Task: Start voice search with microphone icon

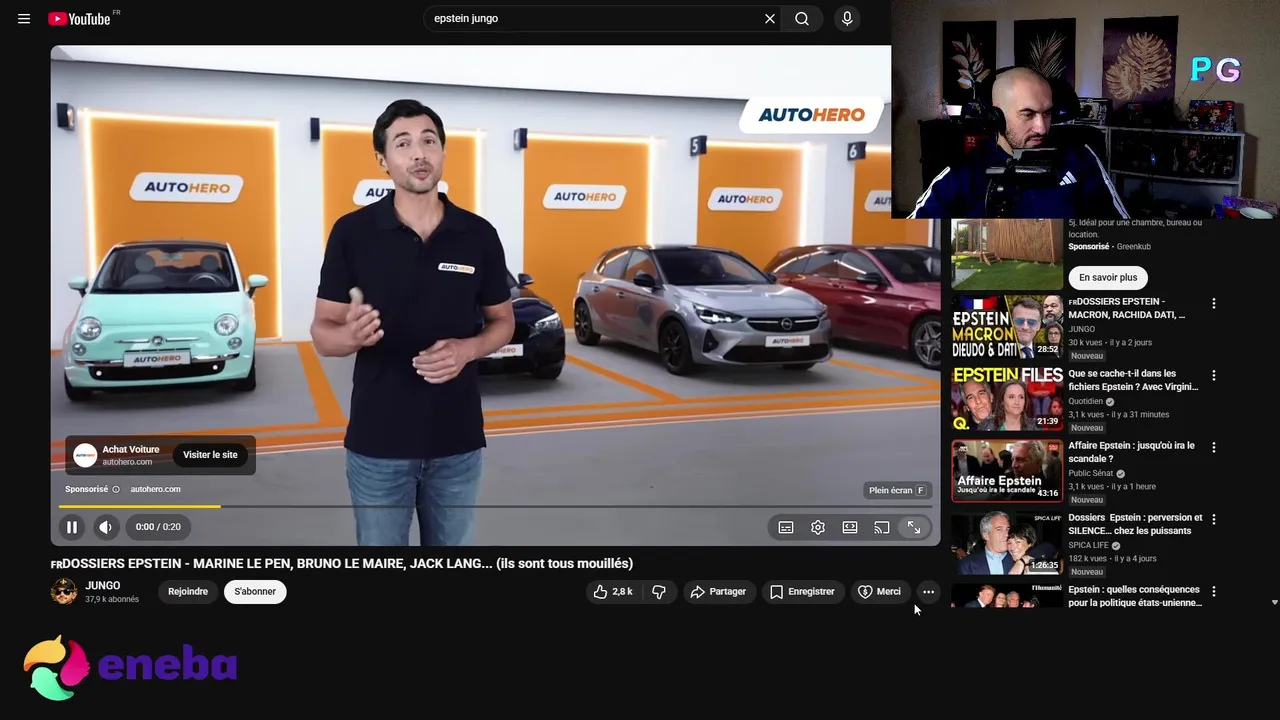Action: tap(847, 18)
